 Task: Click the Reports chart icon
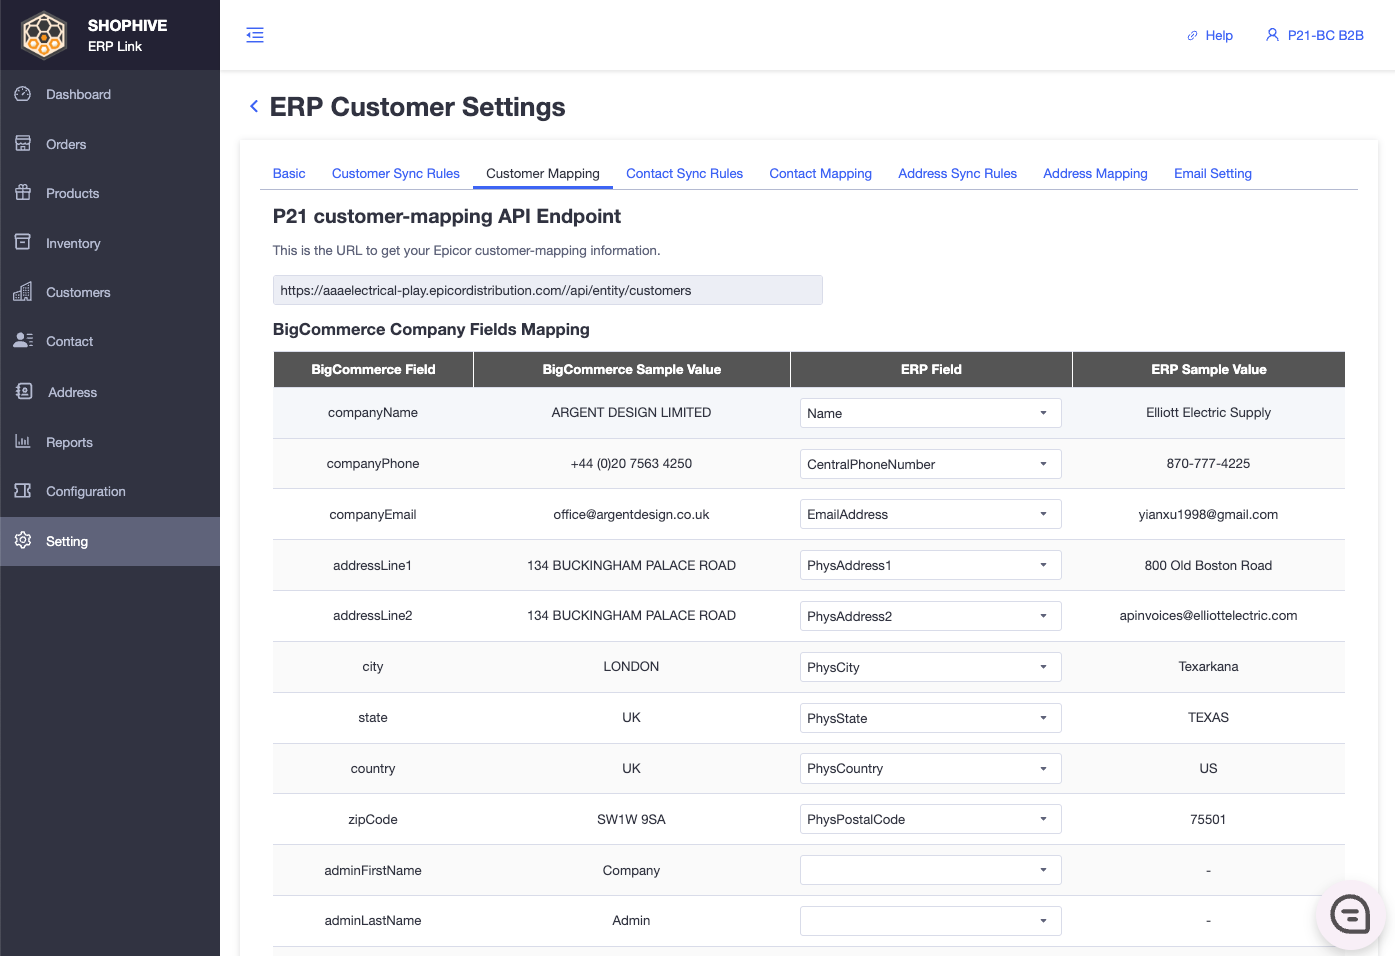click(23, 441)
